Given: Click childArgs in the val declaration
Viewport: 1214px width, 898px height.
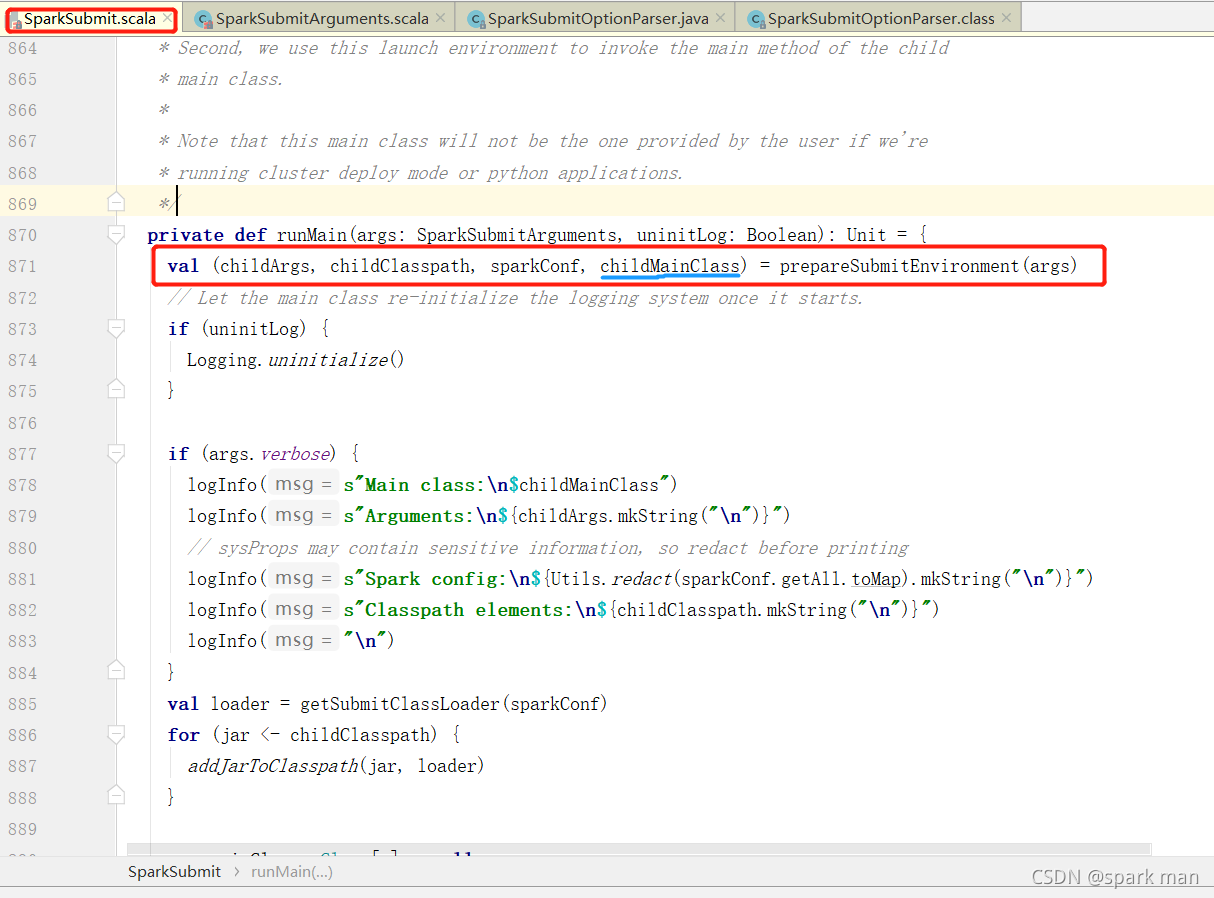Looking at the screenshot, I should (264, 266).
